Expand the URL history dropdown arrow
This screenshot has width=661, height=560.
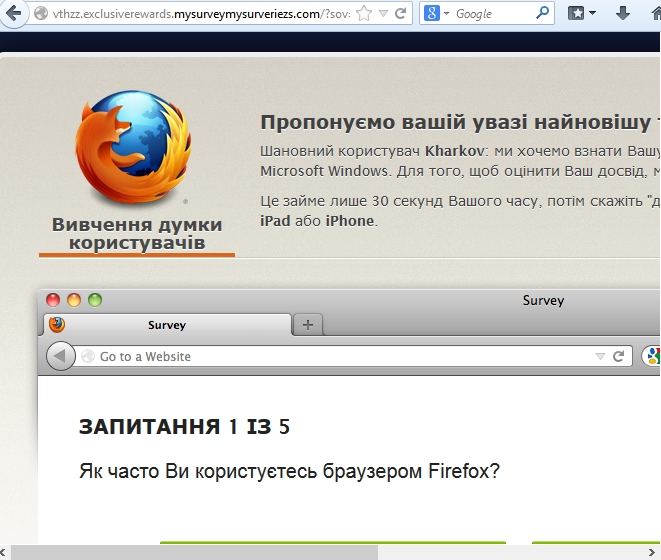[384, 14]
